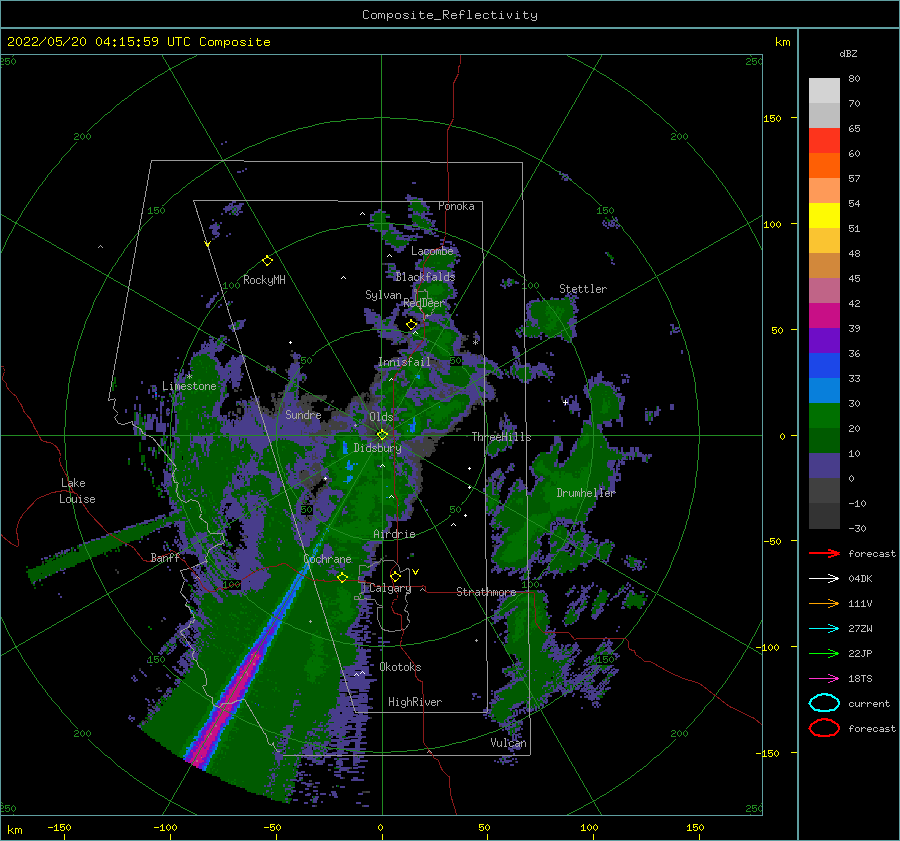Click the Vulcan city label

click(x=508, y=743)
